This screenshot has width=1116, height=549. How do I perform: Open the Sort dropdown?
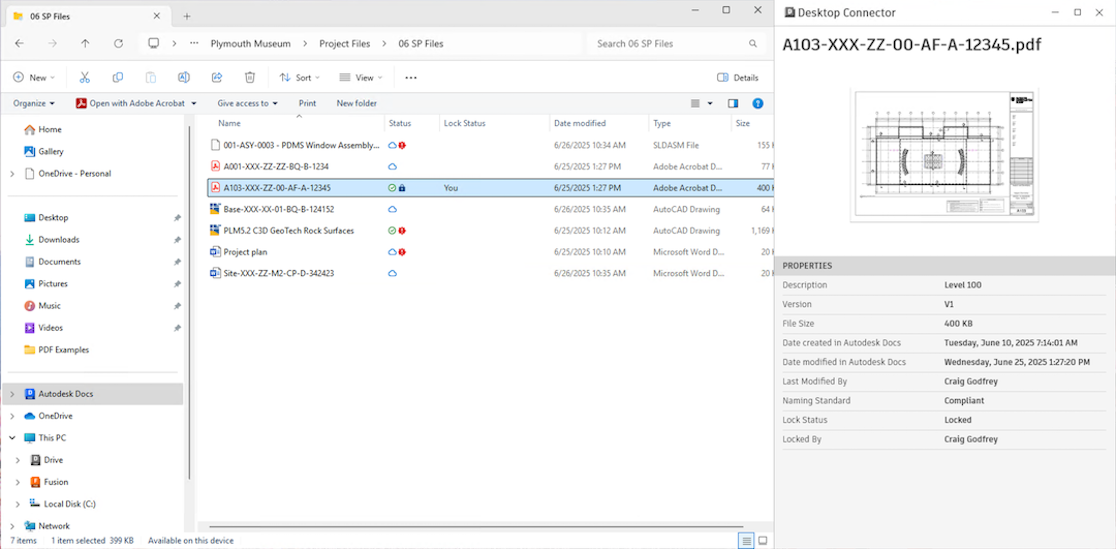pyautogui.click(x=299, y=78)
